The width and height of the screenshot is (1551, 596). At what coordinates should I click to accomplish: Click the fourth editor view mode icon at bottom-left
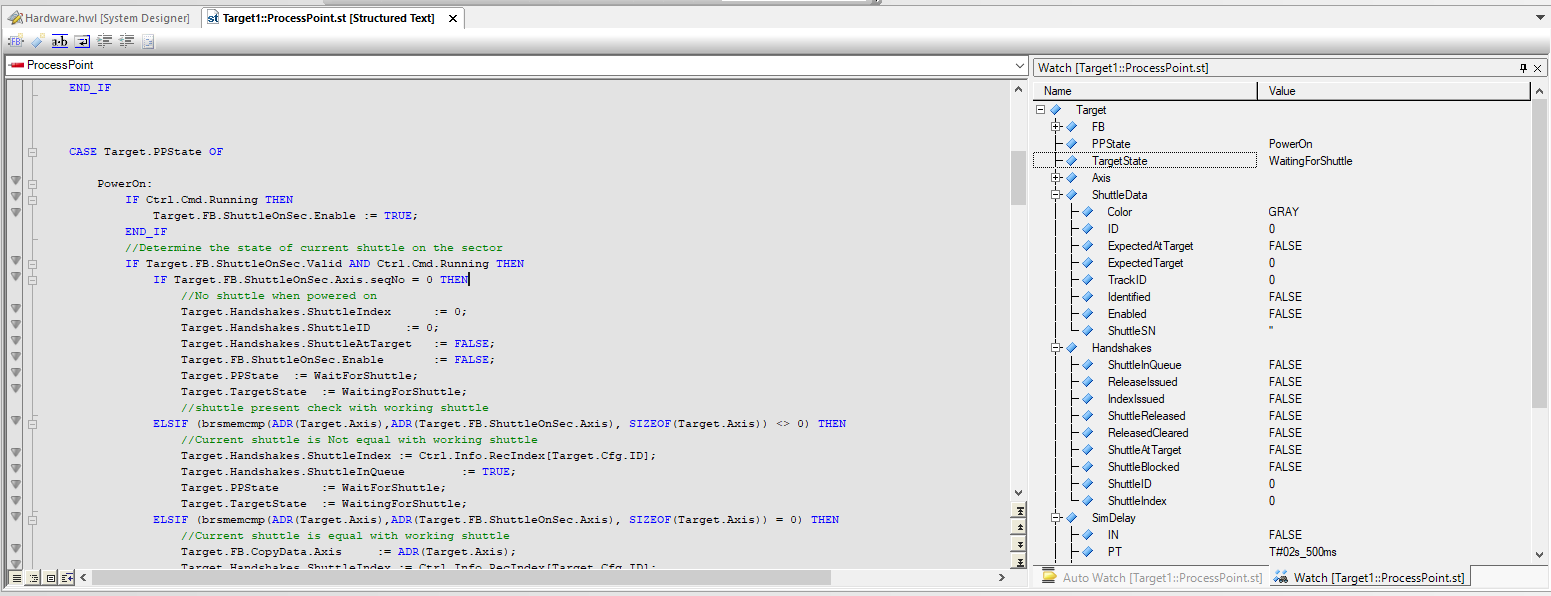pos(67,578)
